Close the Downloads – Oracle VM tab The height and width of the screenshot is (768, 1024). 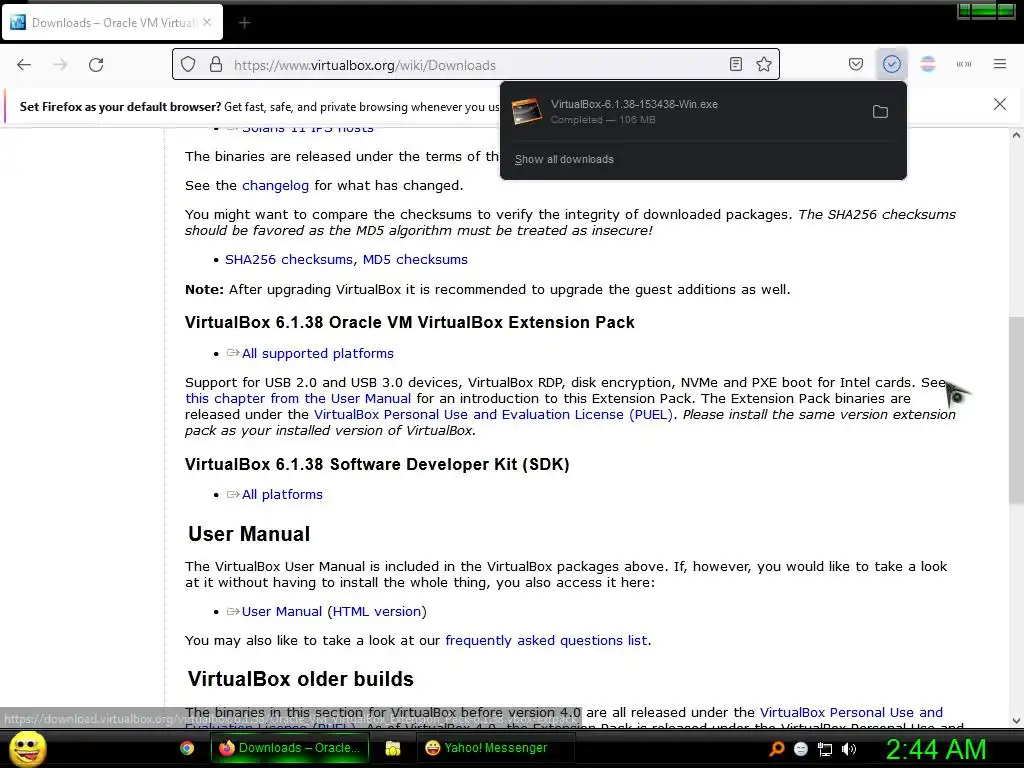point(207,22)
